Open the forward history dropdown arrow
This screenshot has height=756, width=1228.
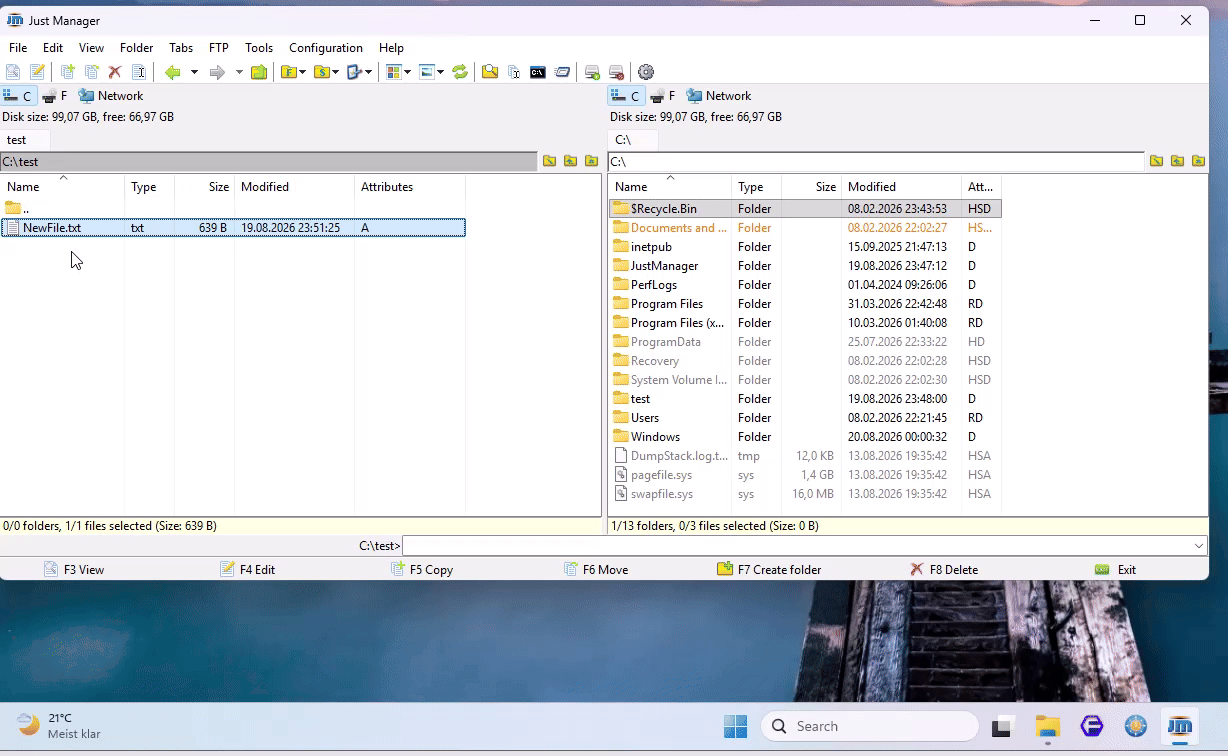[x=239, y=72]
